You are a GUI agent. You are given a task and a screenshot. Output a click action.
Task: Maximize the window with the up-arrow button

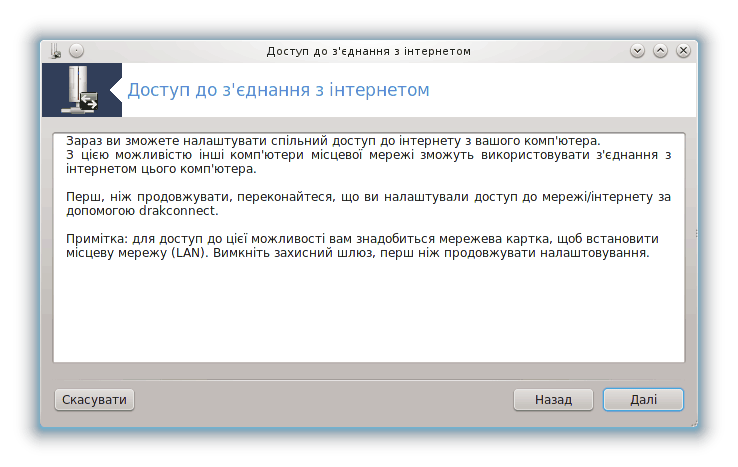[660, 50]
